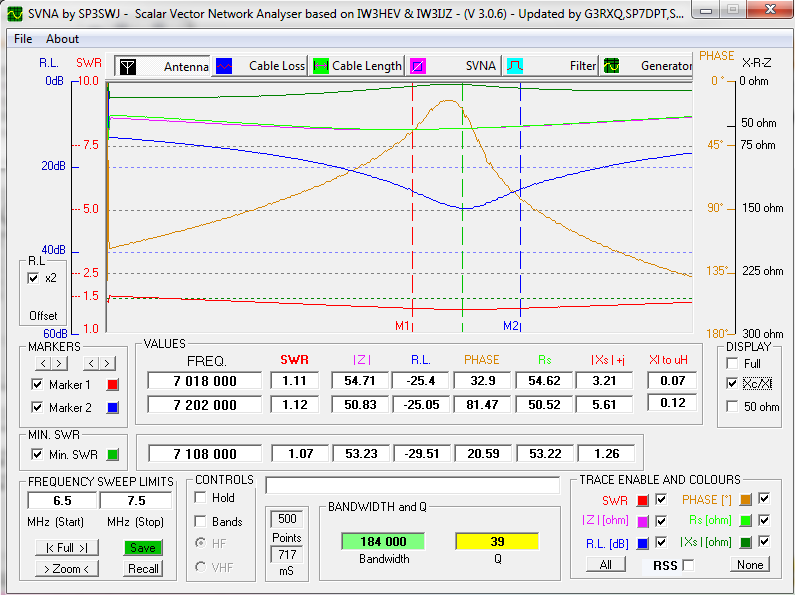Choose the SVNA mode icon

click(x=418, y=66)
